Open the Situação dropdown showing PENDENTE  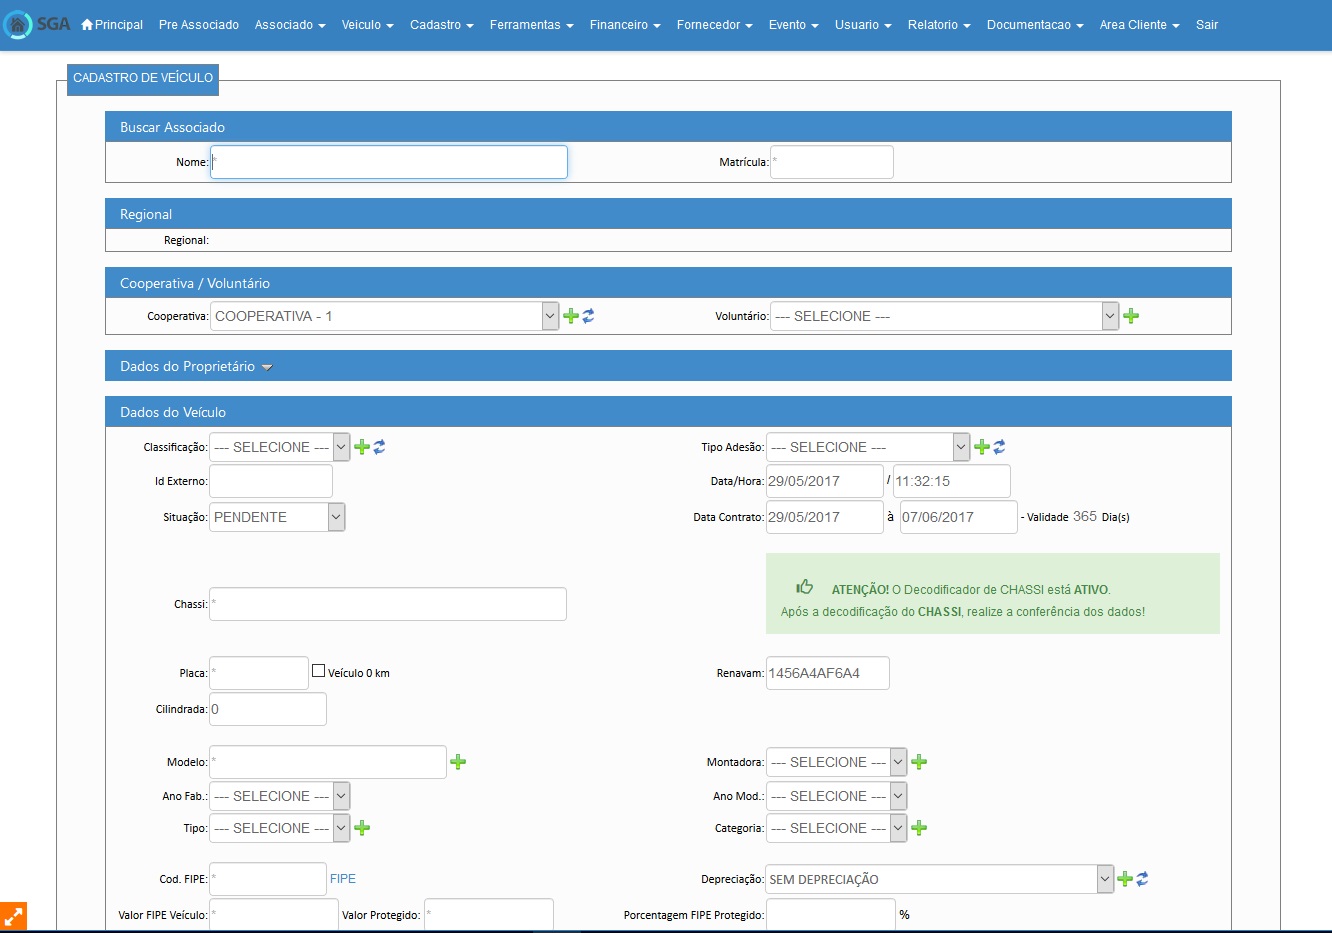(x=277, y=517)
